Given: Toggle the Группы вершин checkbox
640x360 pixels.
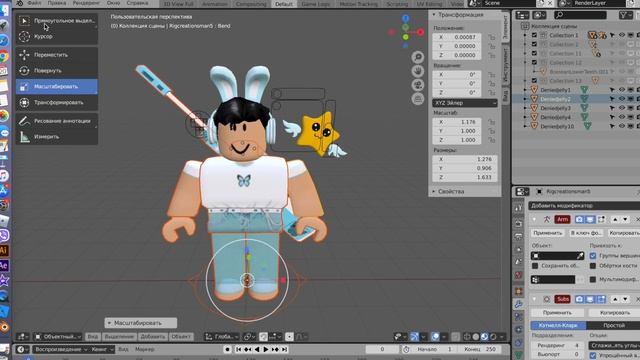Looking at the screenshot, I should tap(593, 256).
